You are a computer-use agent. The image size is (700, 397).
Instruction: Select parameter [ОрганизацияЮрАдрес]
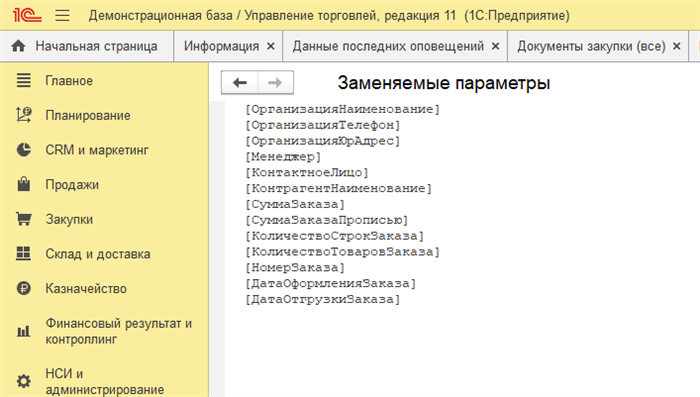pyautogui.click(x=323, y=141)
